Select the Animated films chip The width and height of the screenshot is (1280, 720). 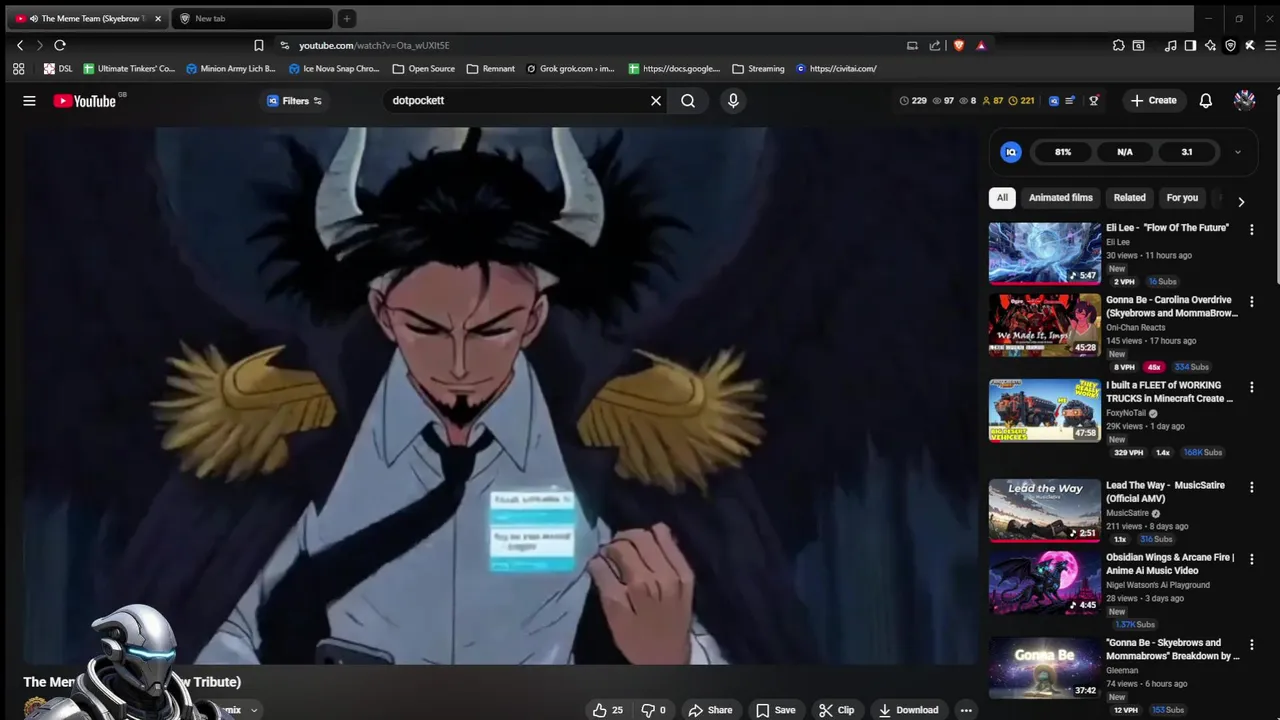1061,197
